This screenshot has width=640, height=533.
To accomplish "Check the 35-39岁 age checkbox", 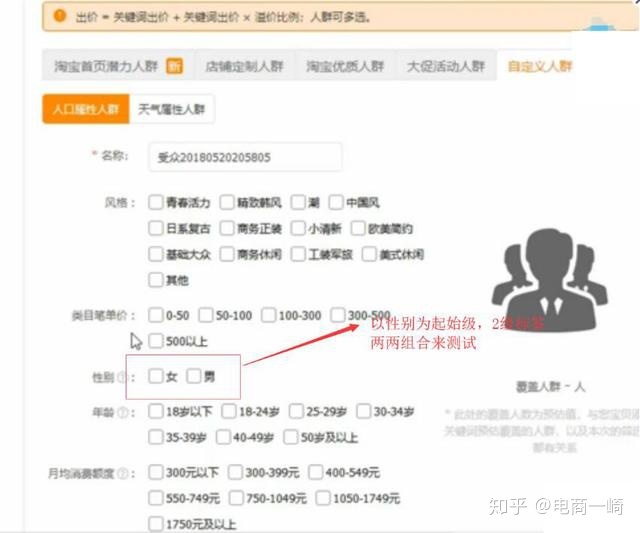I will click(156, 437).
